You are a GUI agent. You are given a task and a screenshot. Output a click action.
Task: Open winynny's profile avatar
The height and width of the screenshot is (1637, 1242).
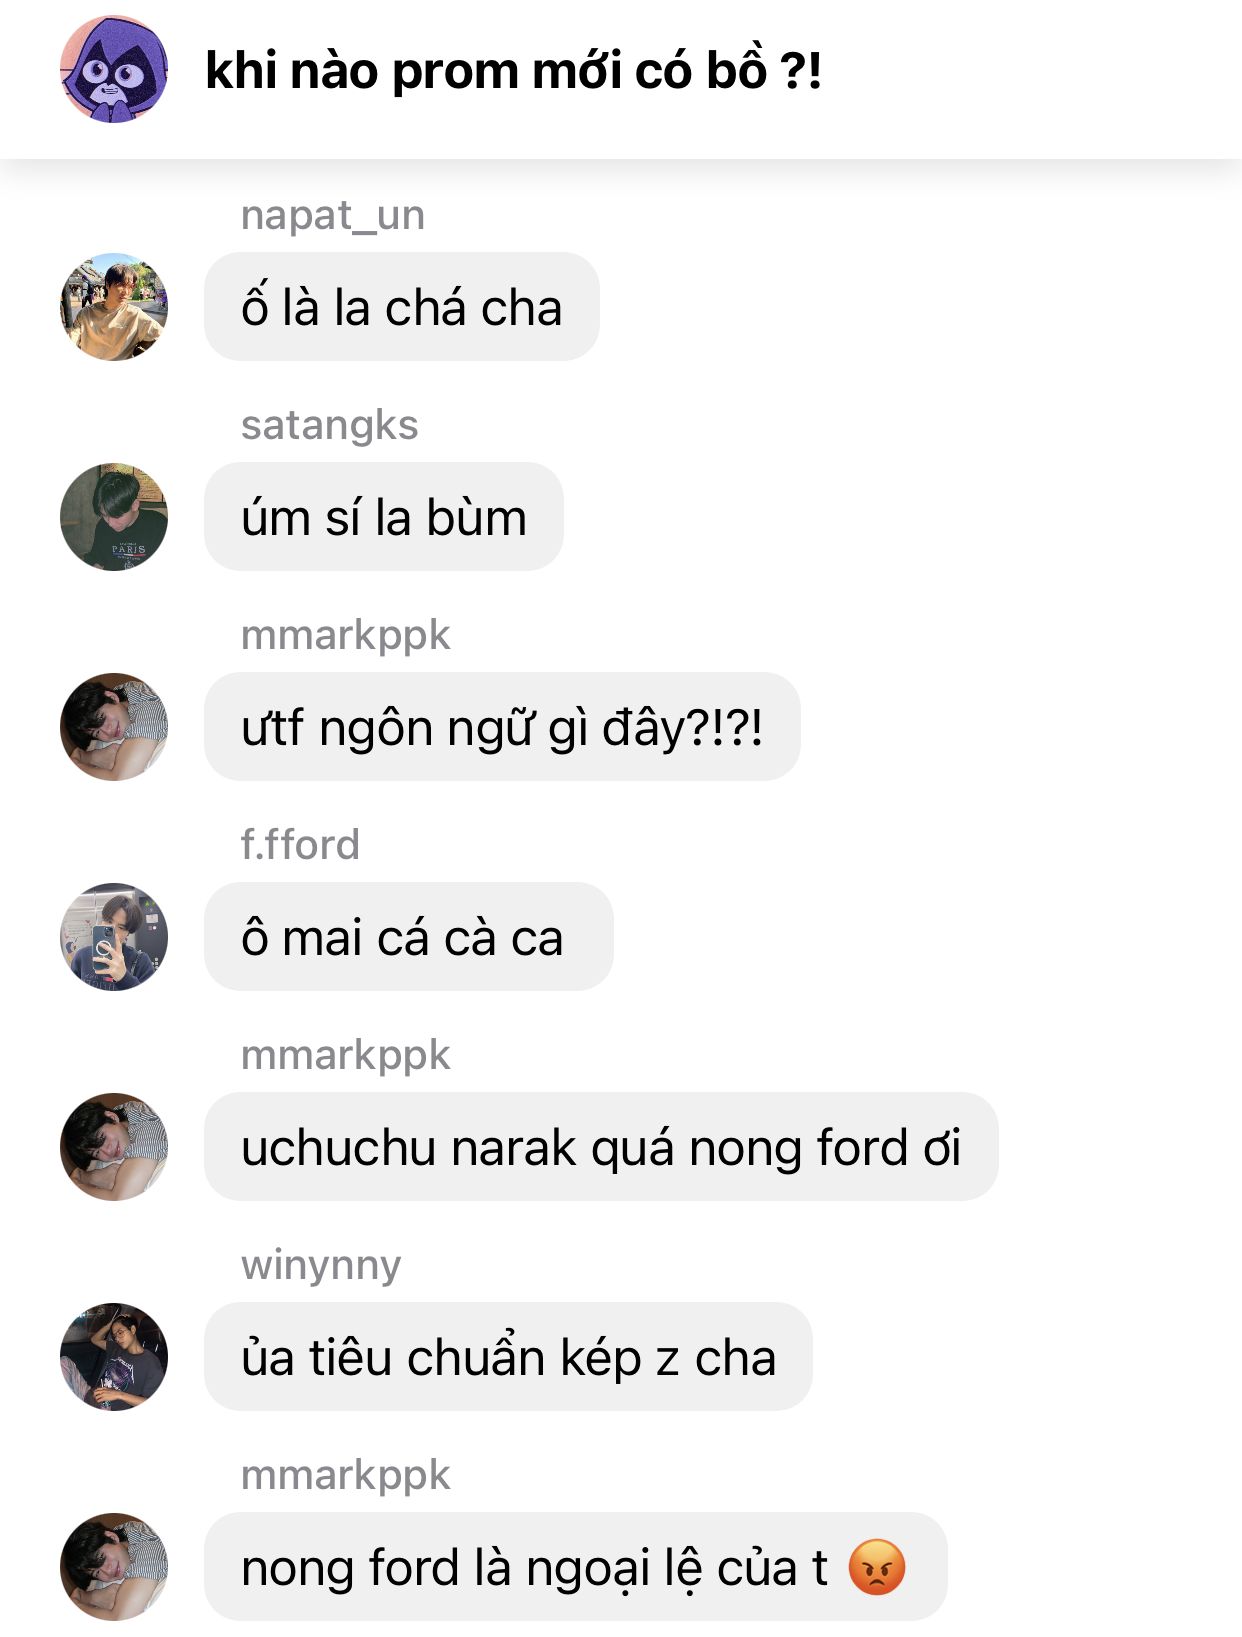tap(114, 1356)
